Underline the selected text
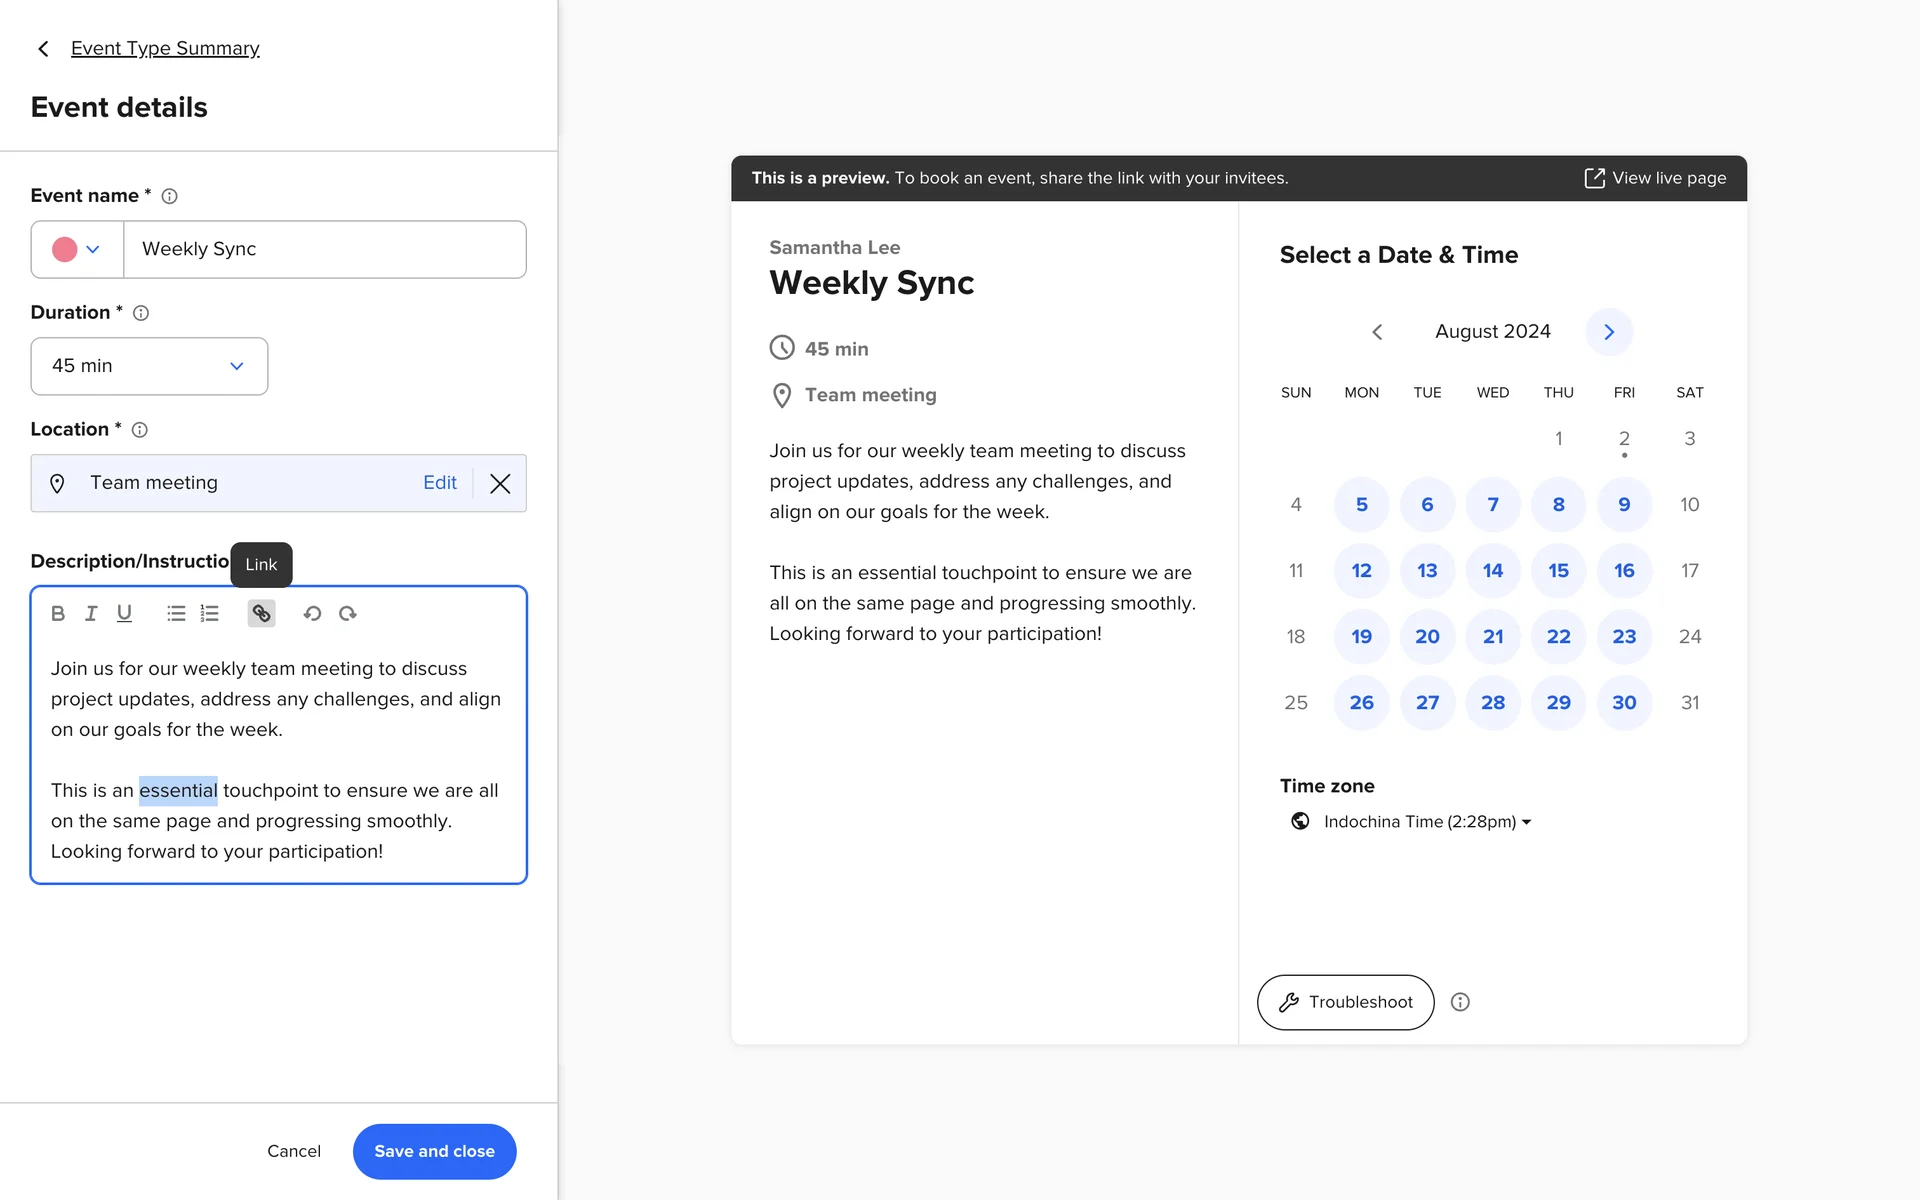 (124, 613)
